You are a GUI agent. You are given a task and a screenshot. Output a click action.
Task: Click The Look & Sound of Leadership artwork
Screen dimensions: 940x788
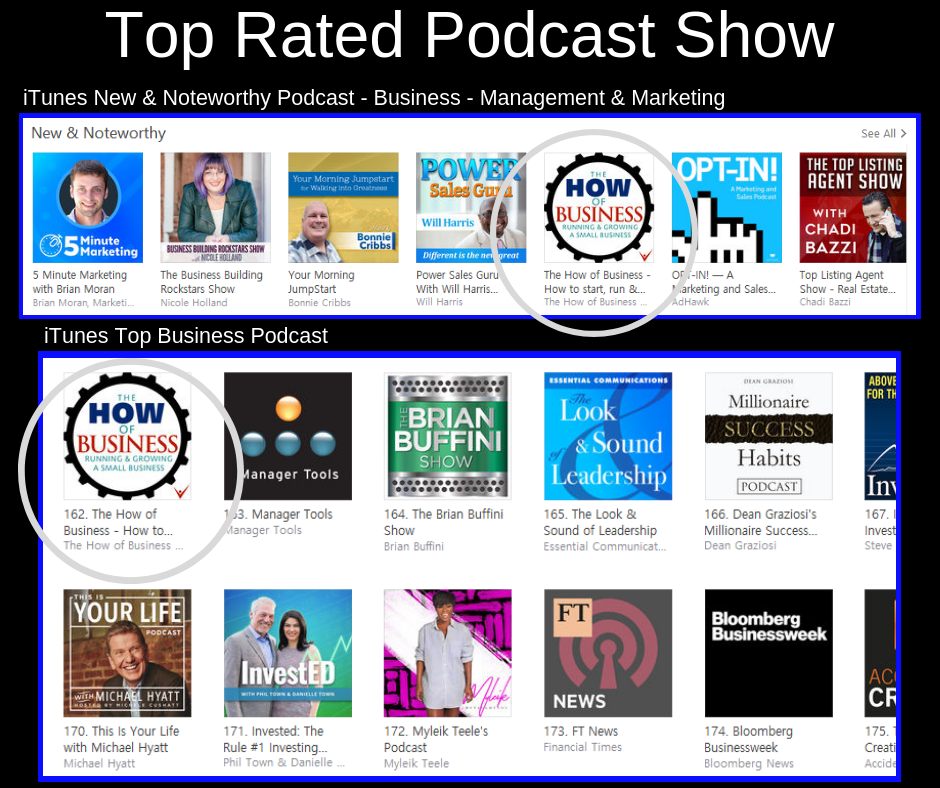[607, 436]
